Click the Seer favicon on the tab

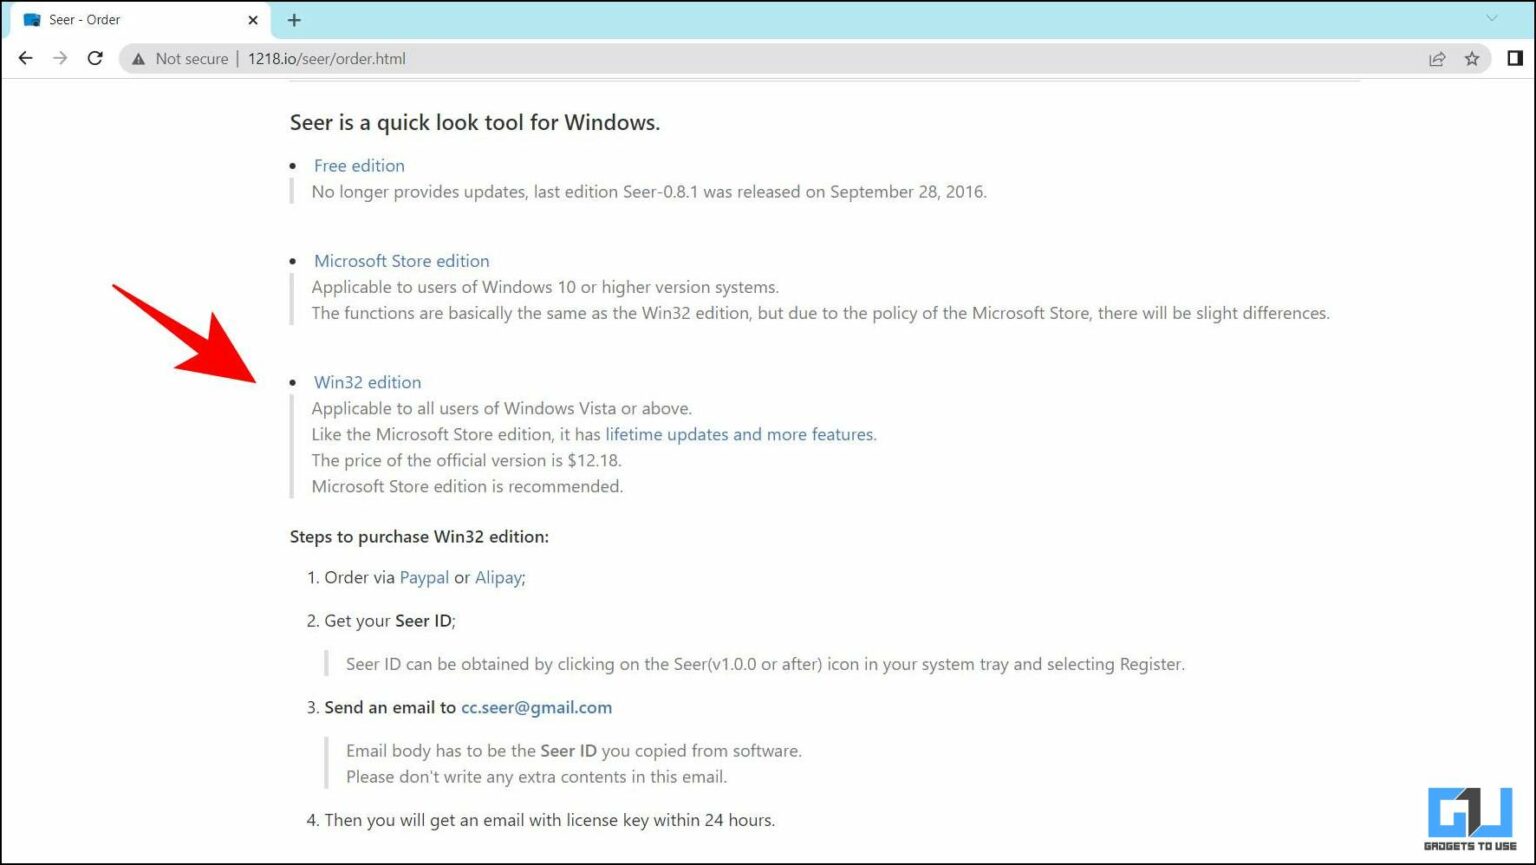32,19
